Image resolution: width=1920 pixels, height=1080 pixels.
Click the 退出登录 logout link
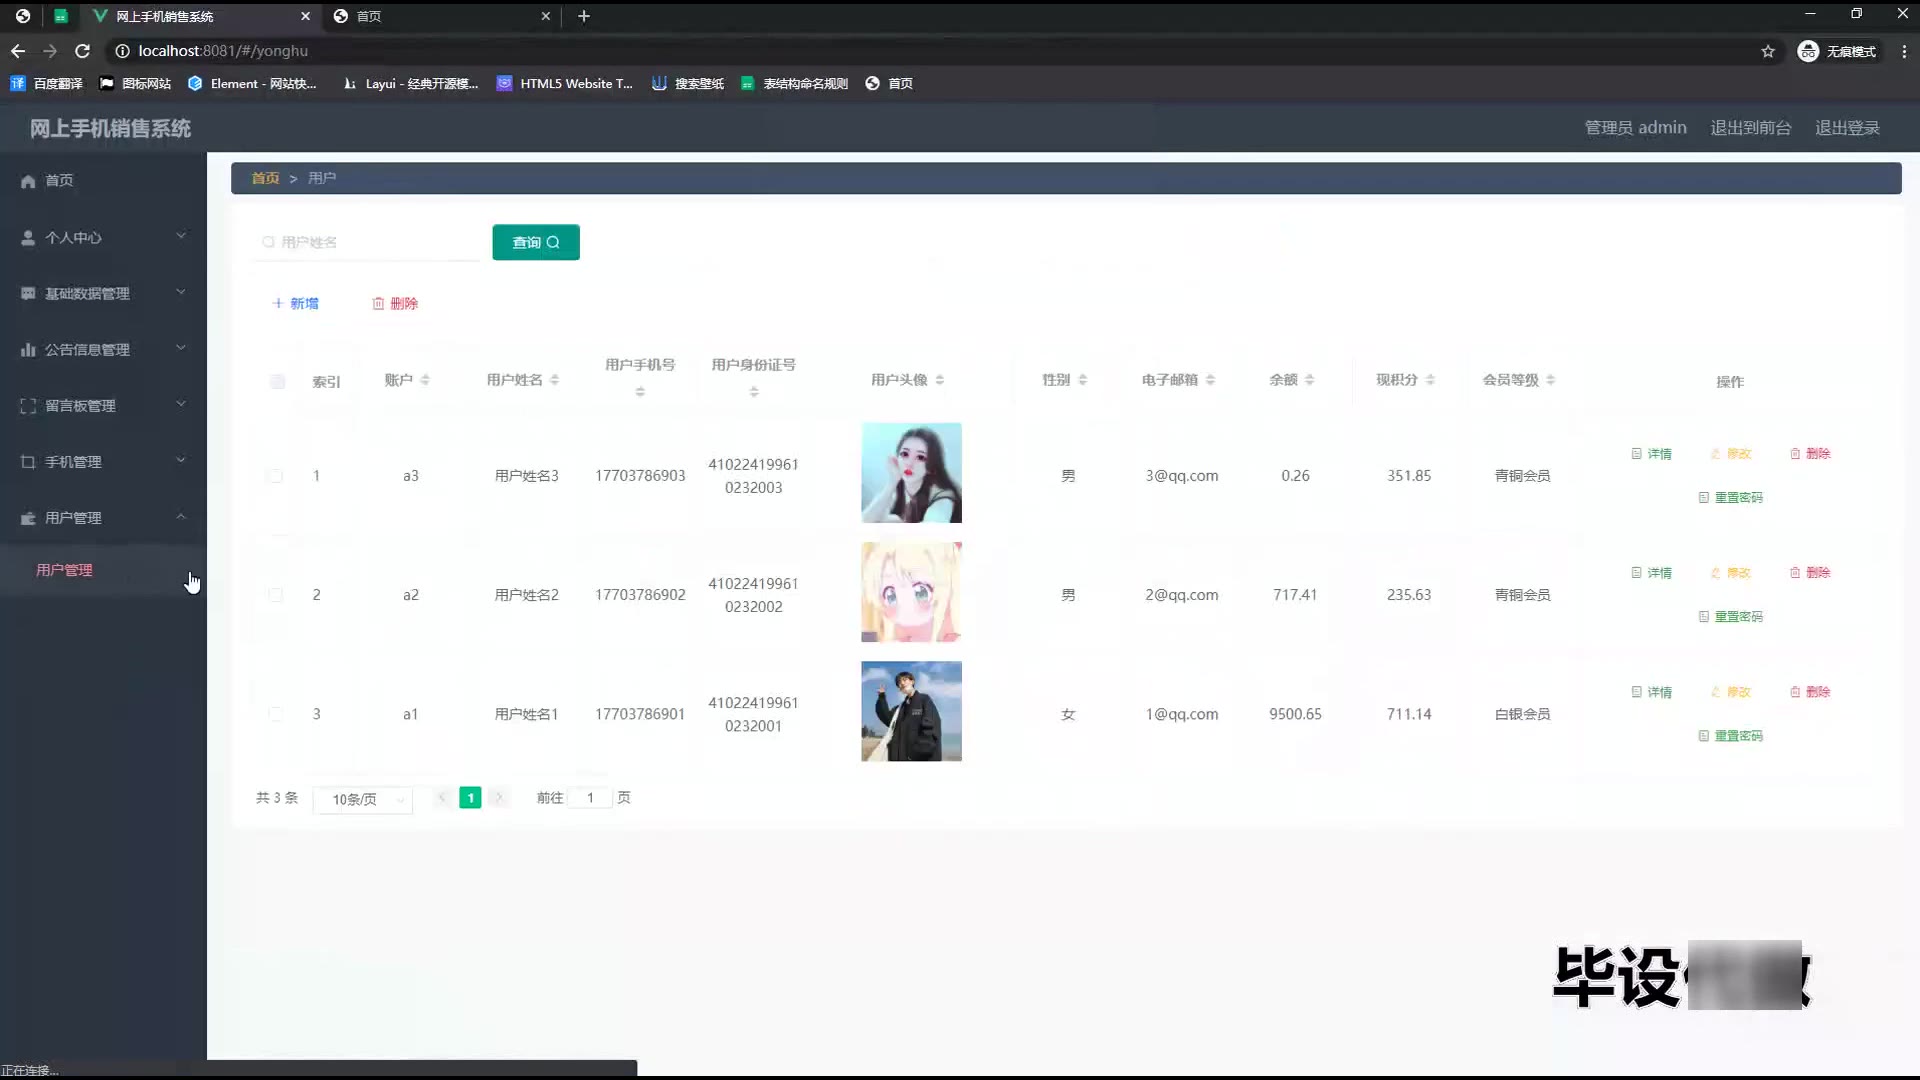(x=1847, y=128)
